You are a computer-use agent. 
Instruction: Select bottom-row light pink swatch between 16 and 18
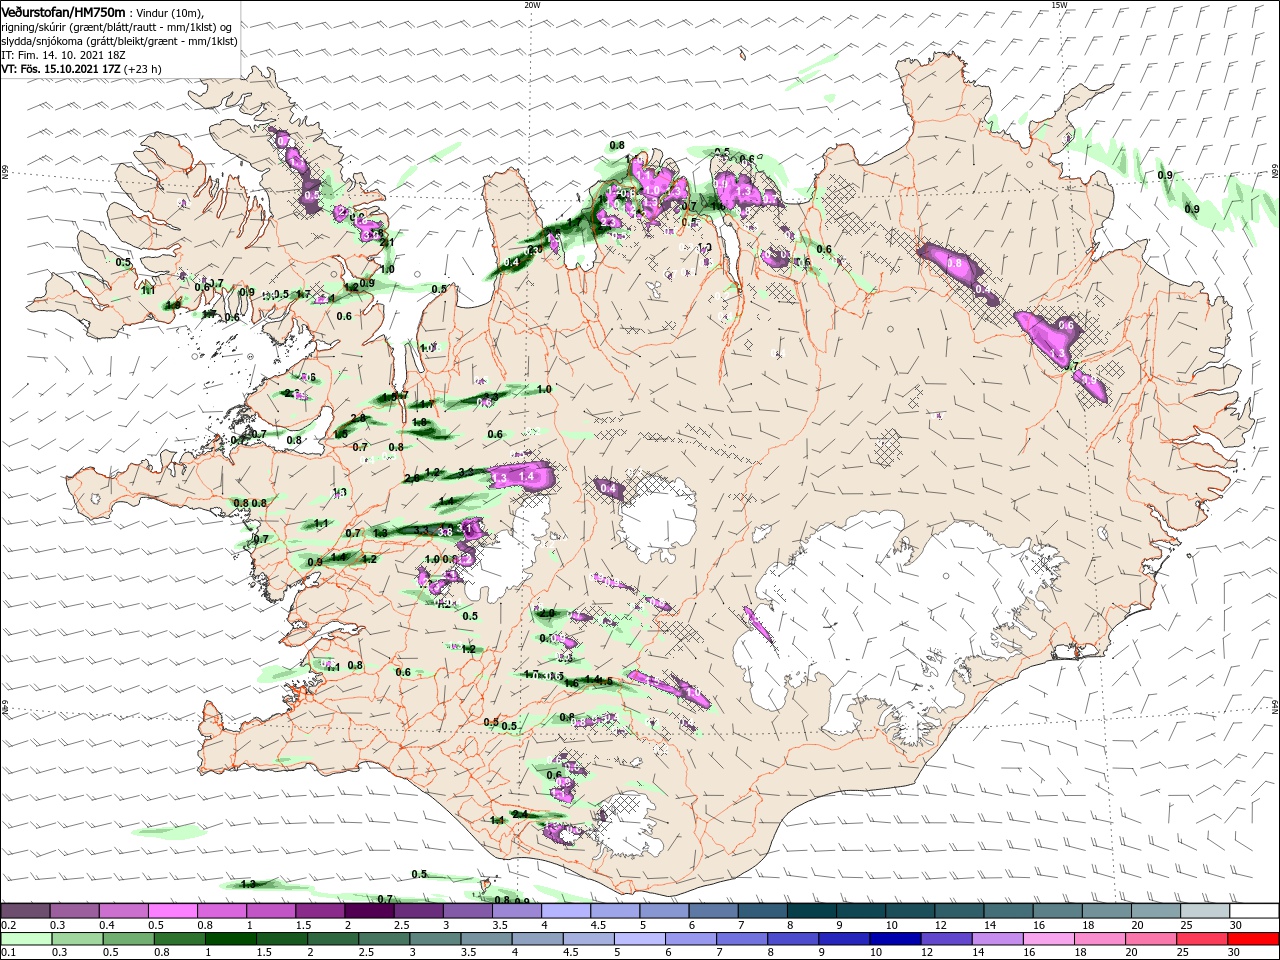click(1049, 939)
